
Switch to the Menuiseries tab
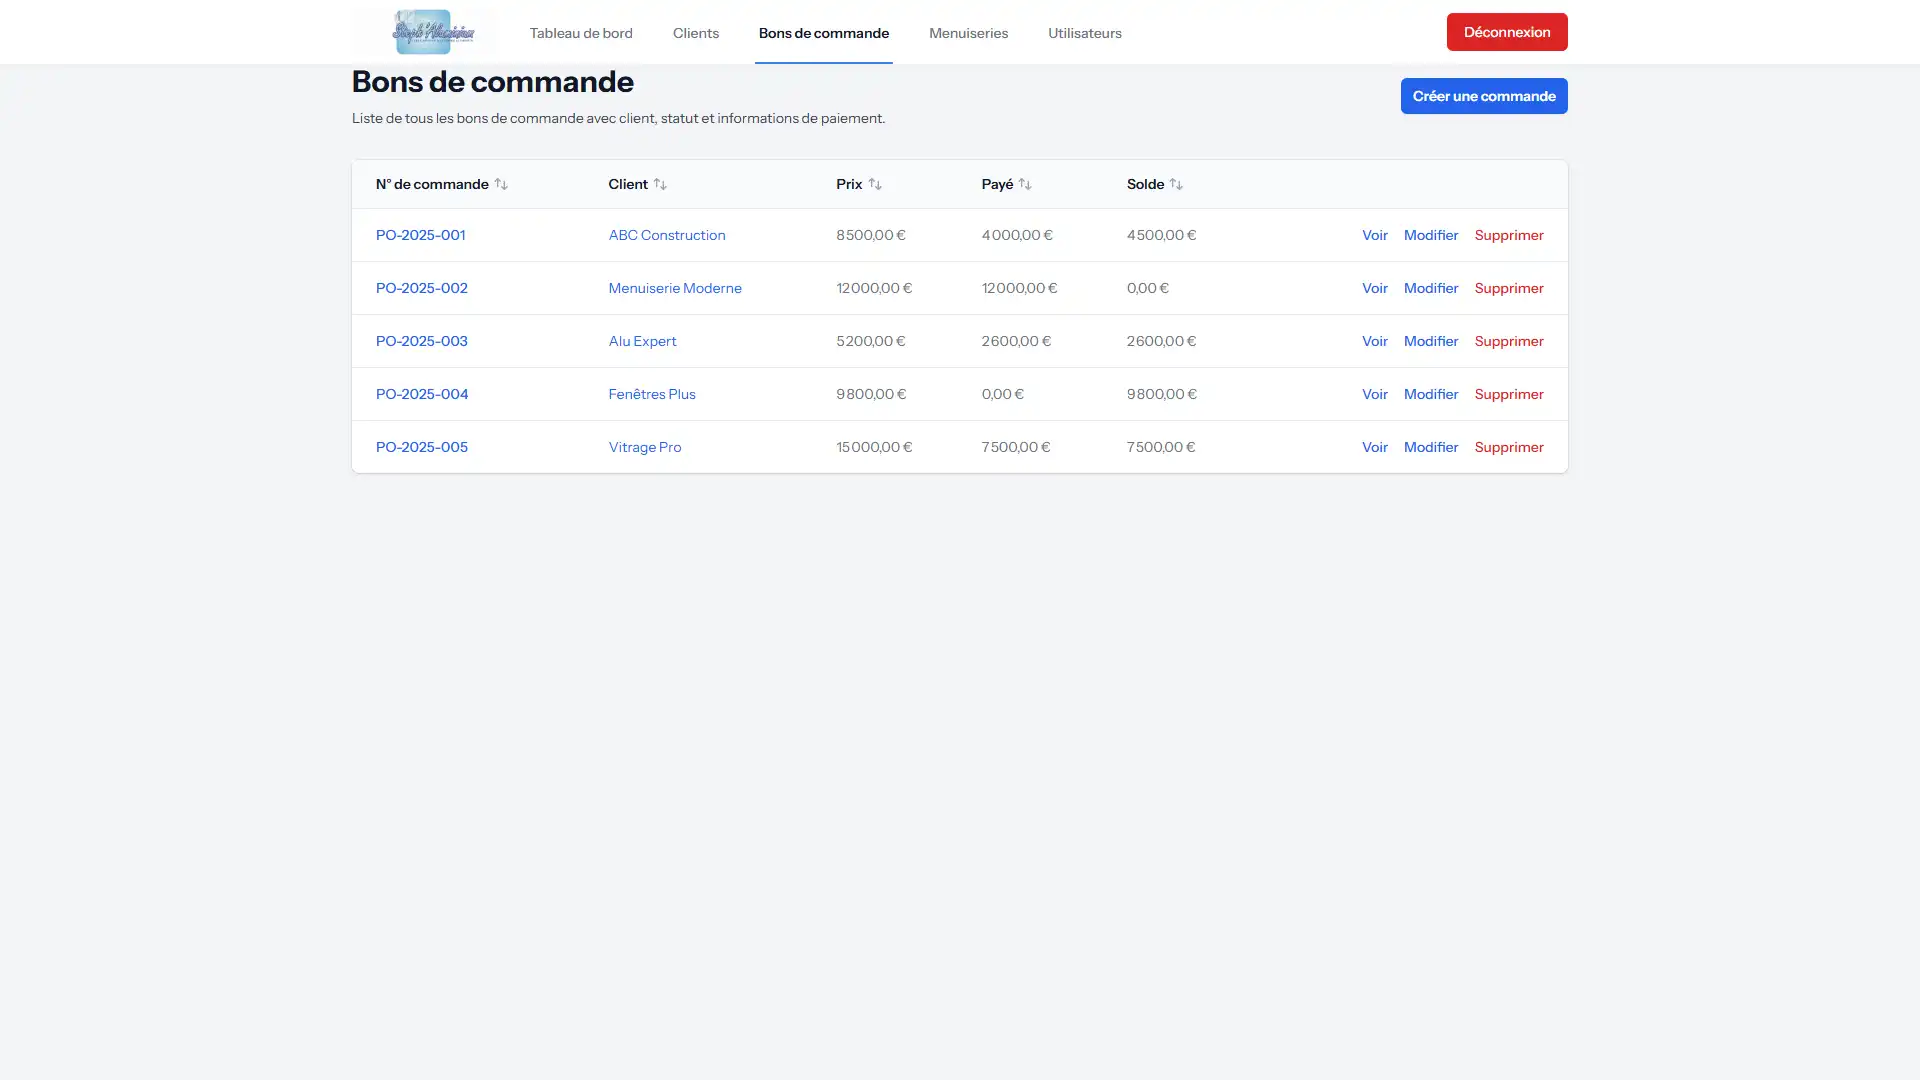968,33
